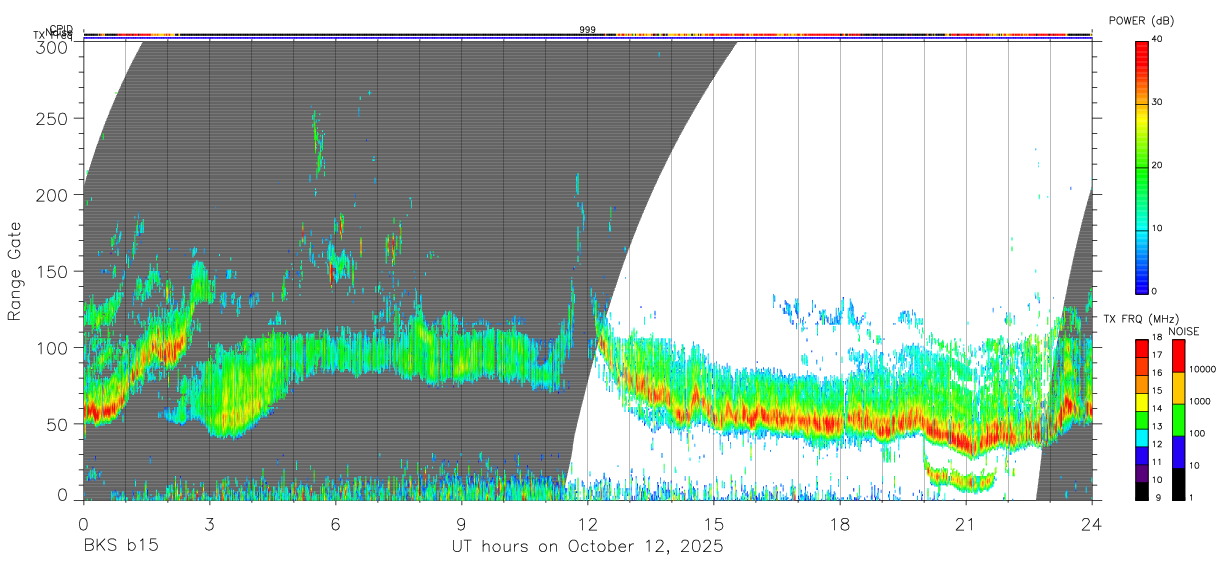
Task: Select the 'TX FRQ (MHz)' legend heading
Action: [1139, 319]
